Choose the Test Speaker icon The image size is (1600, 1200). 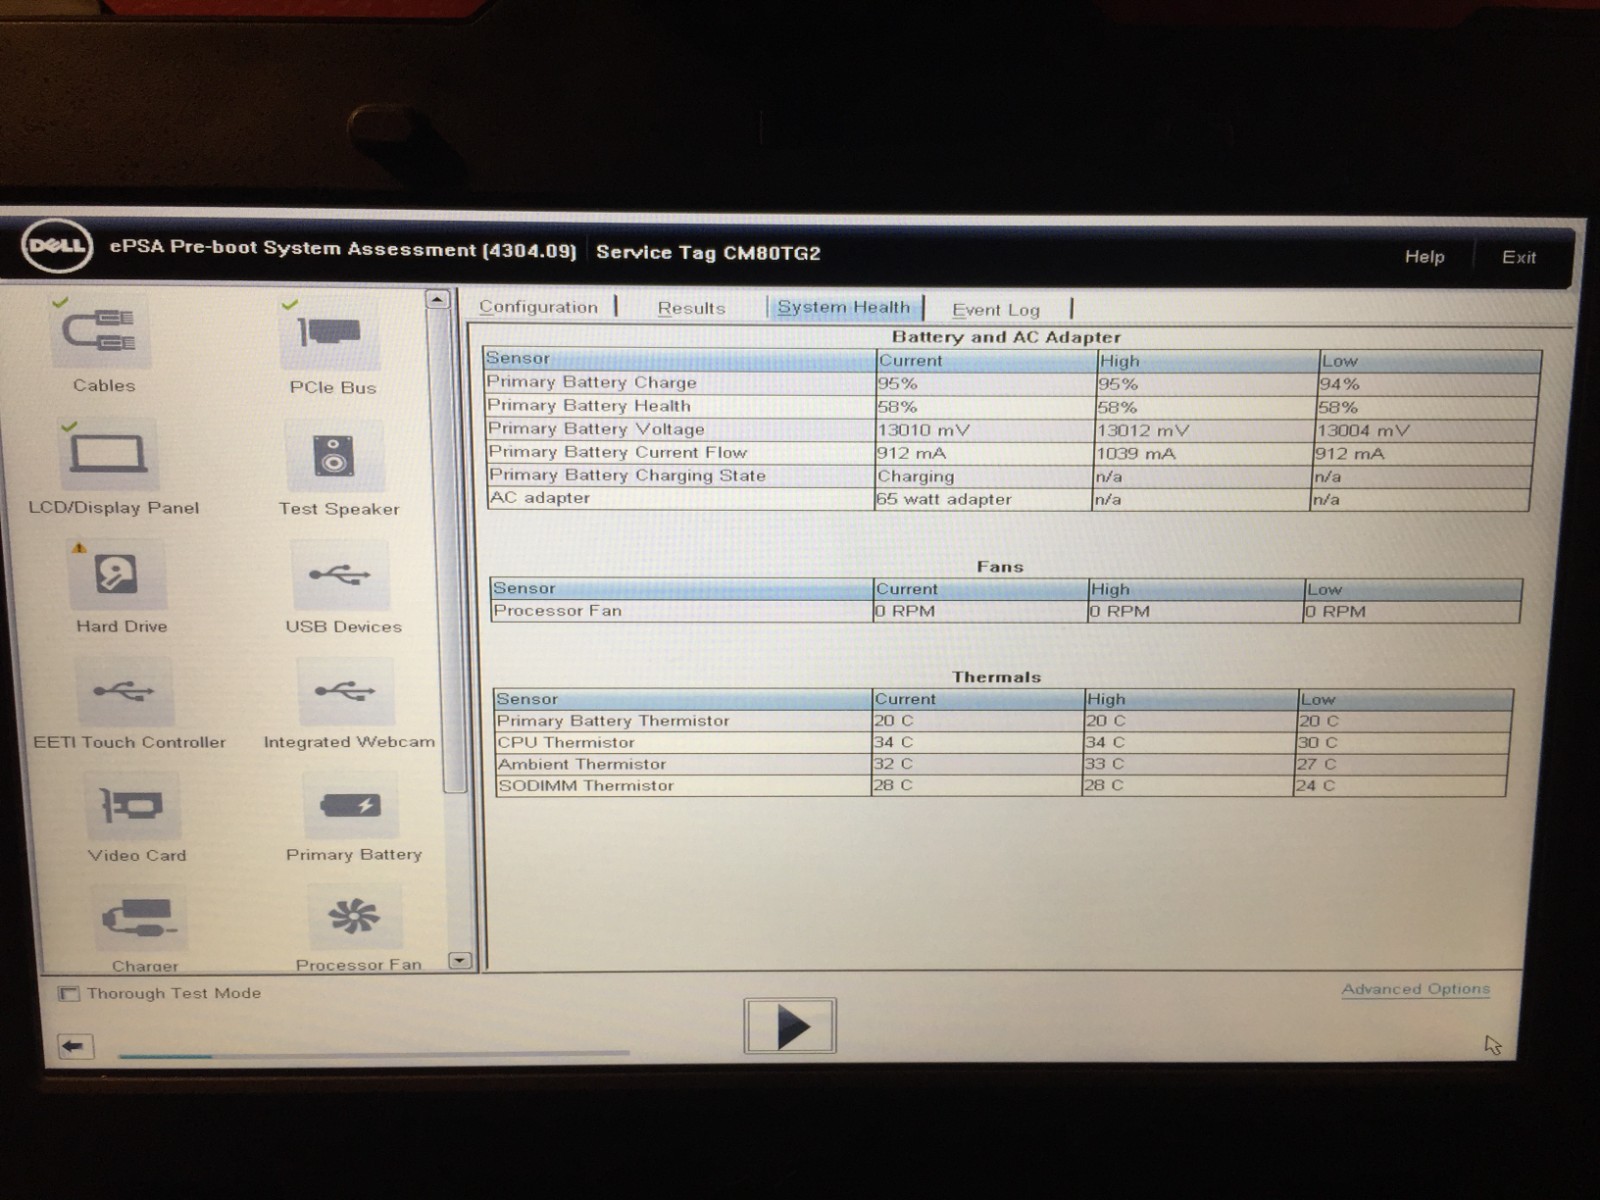point(334,456)
